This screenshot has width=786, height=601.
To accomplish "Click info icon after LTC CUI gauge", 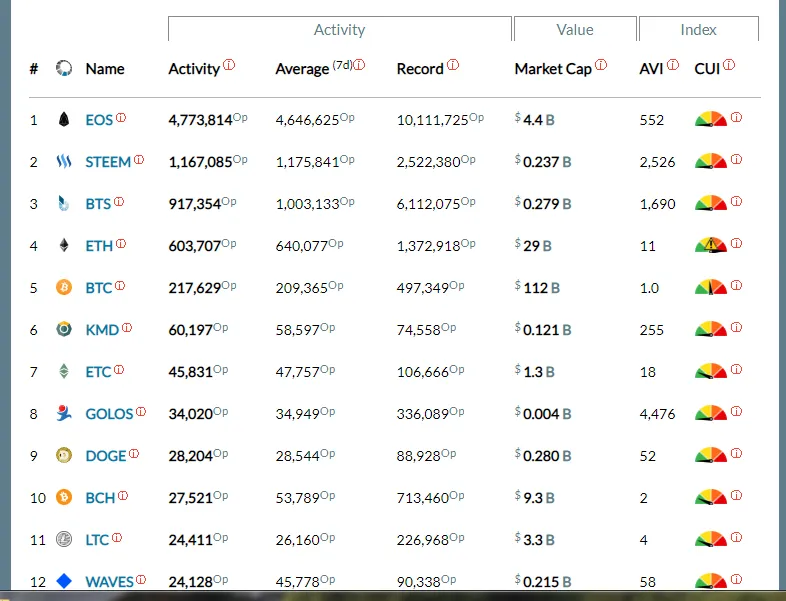I will click(736, 537).
